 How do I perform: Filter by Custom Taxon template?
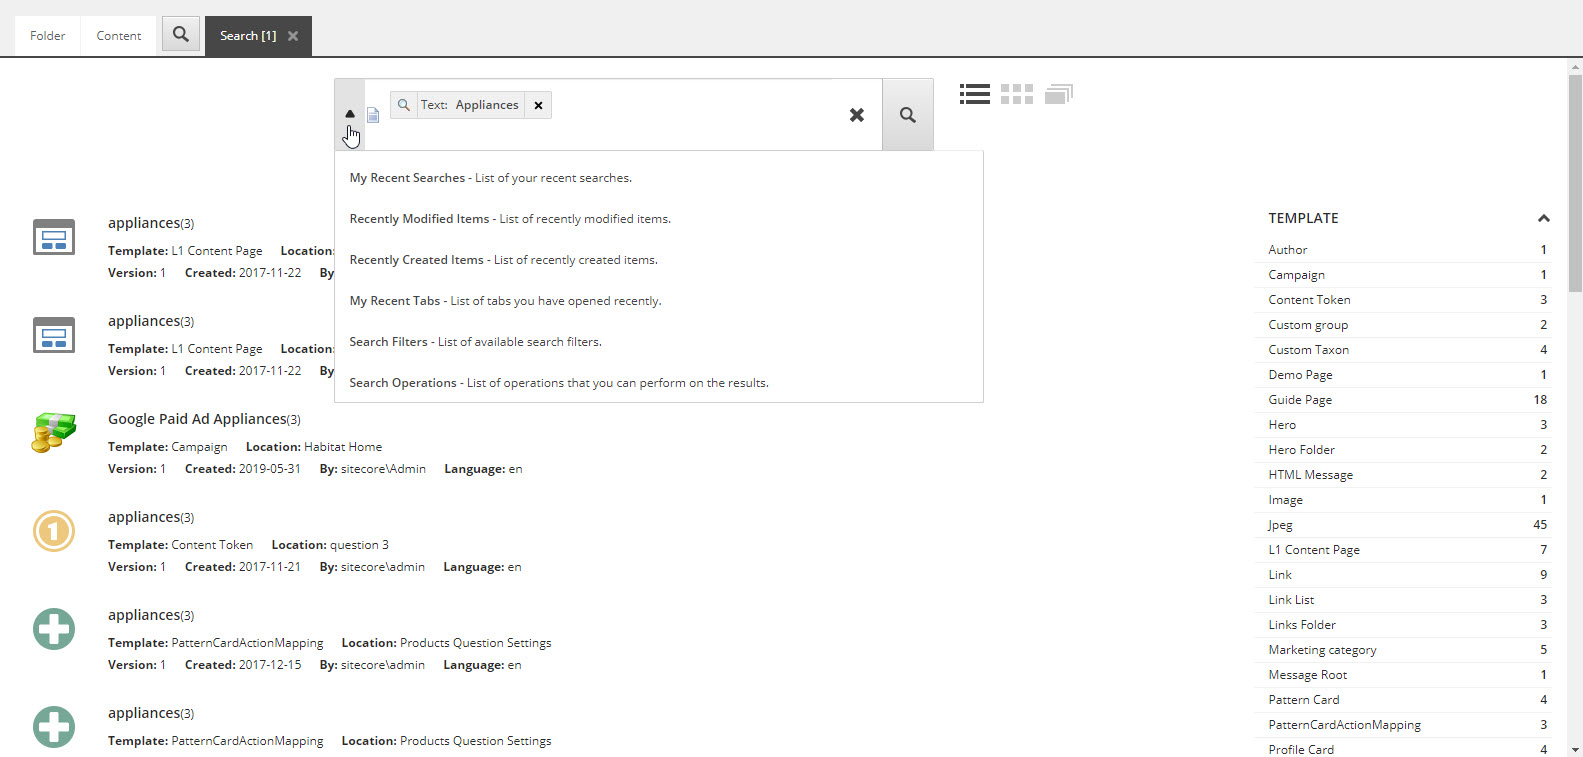pyautogui.click(x=1404, y=350)
